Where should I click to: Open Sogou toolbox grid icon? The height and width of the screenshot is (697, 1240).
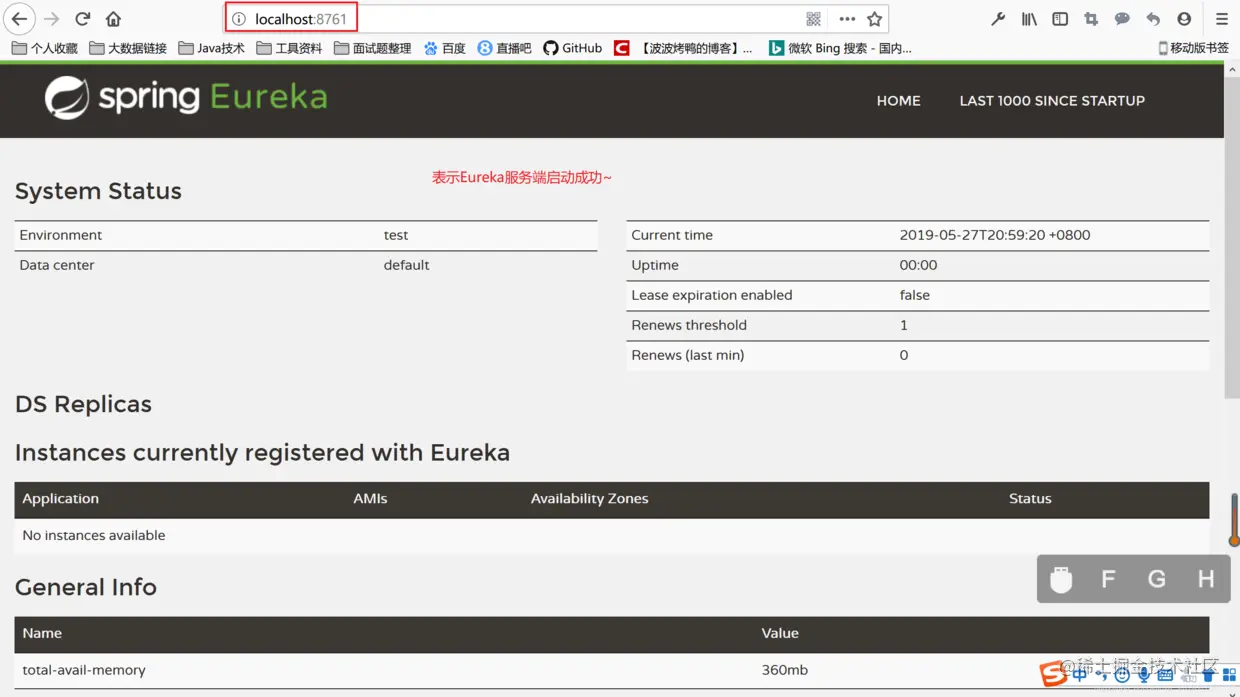tap(1230, 676)
